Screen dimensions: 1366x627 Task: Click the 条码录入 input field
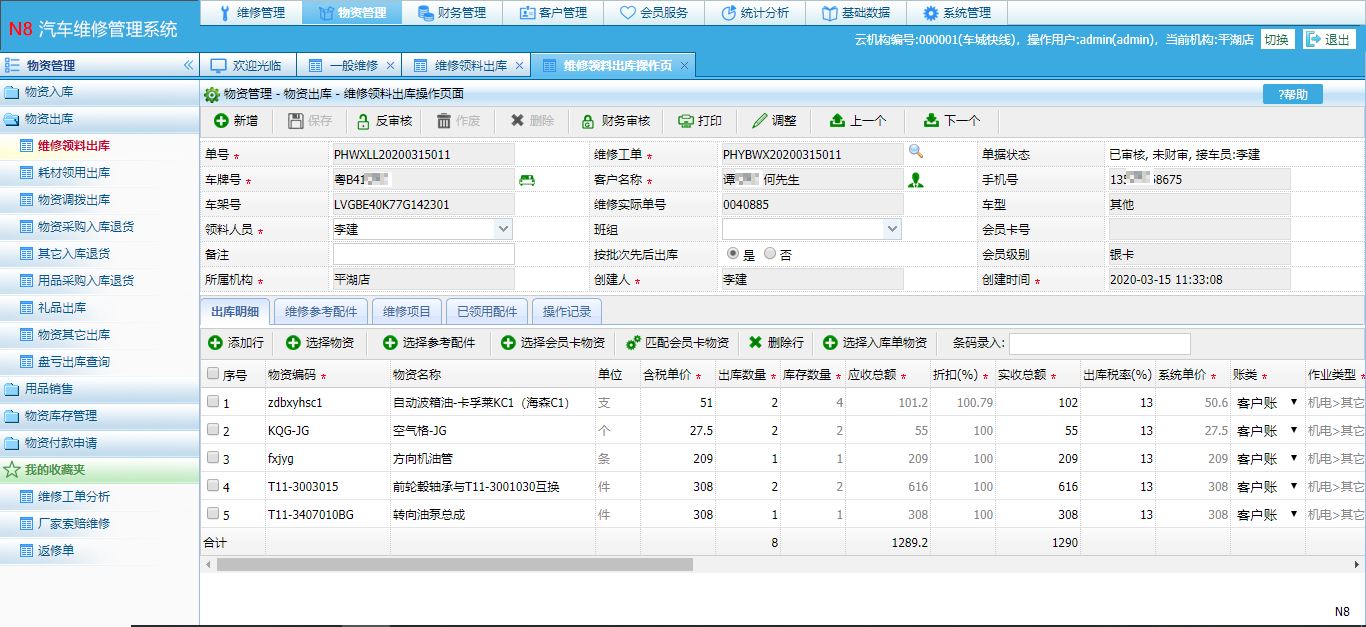coord(1099,344)
